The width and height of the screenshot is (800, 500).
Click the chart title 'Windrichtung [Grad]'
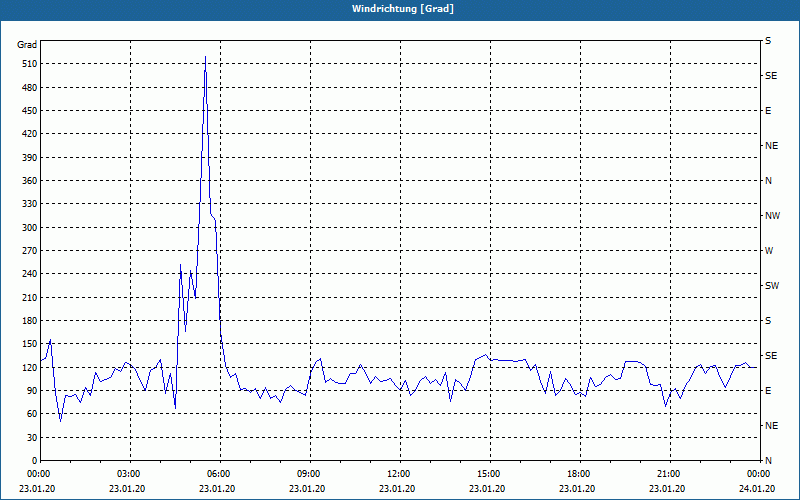coord(403,9)
